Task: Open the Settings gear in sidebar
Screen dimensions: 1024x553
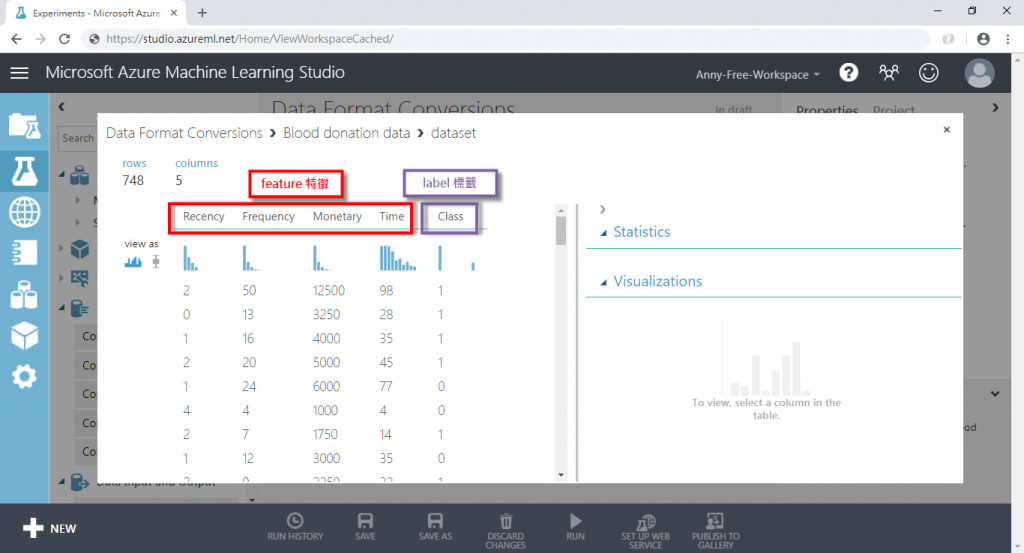Action: pos(24,377)
